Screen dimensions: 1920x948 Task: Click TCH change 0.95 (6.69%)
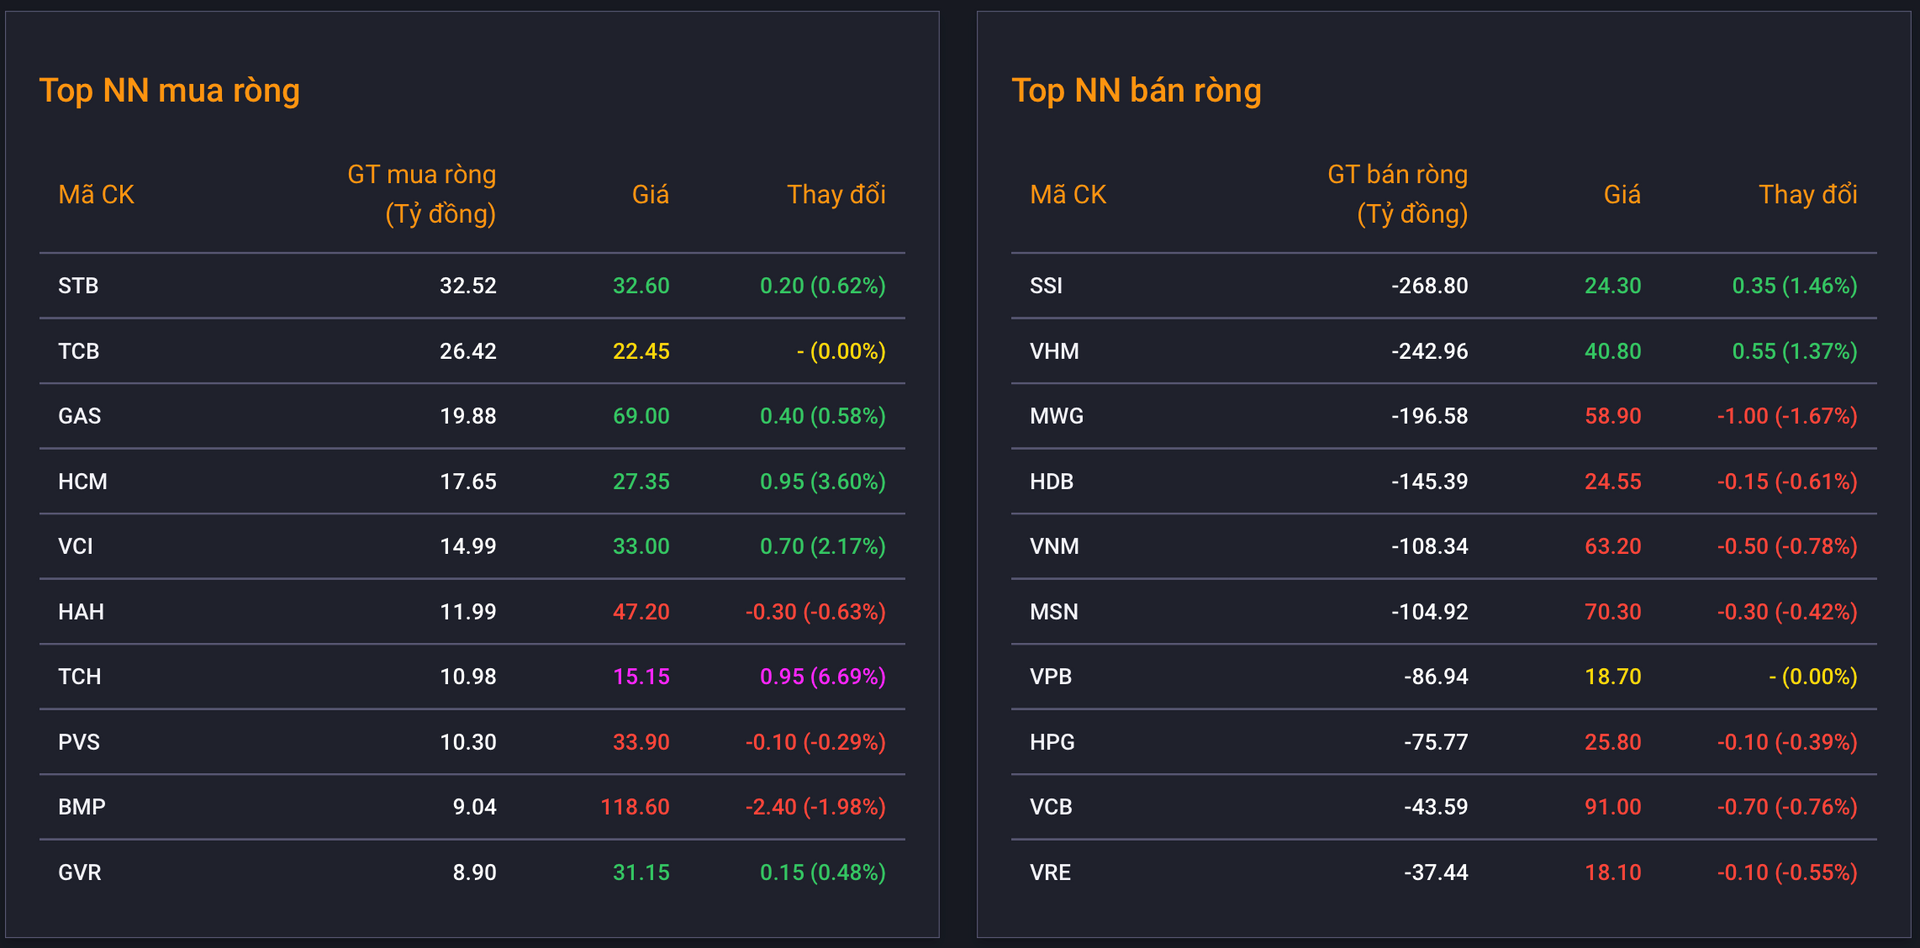[823, 676]
